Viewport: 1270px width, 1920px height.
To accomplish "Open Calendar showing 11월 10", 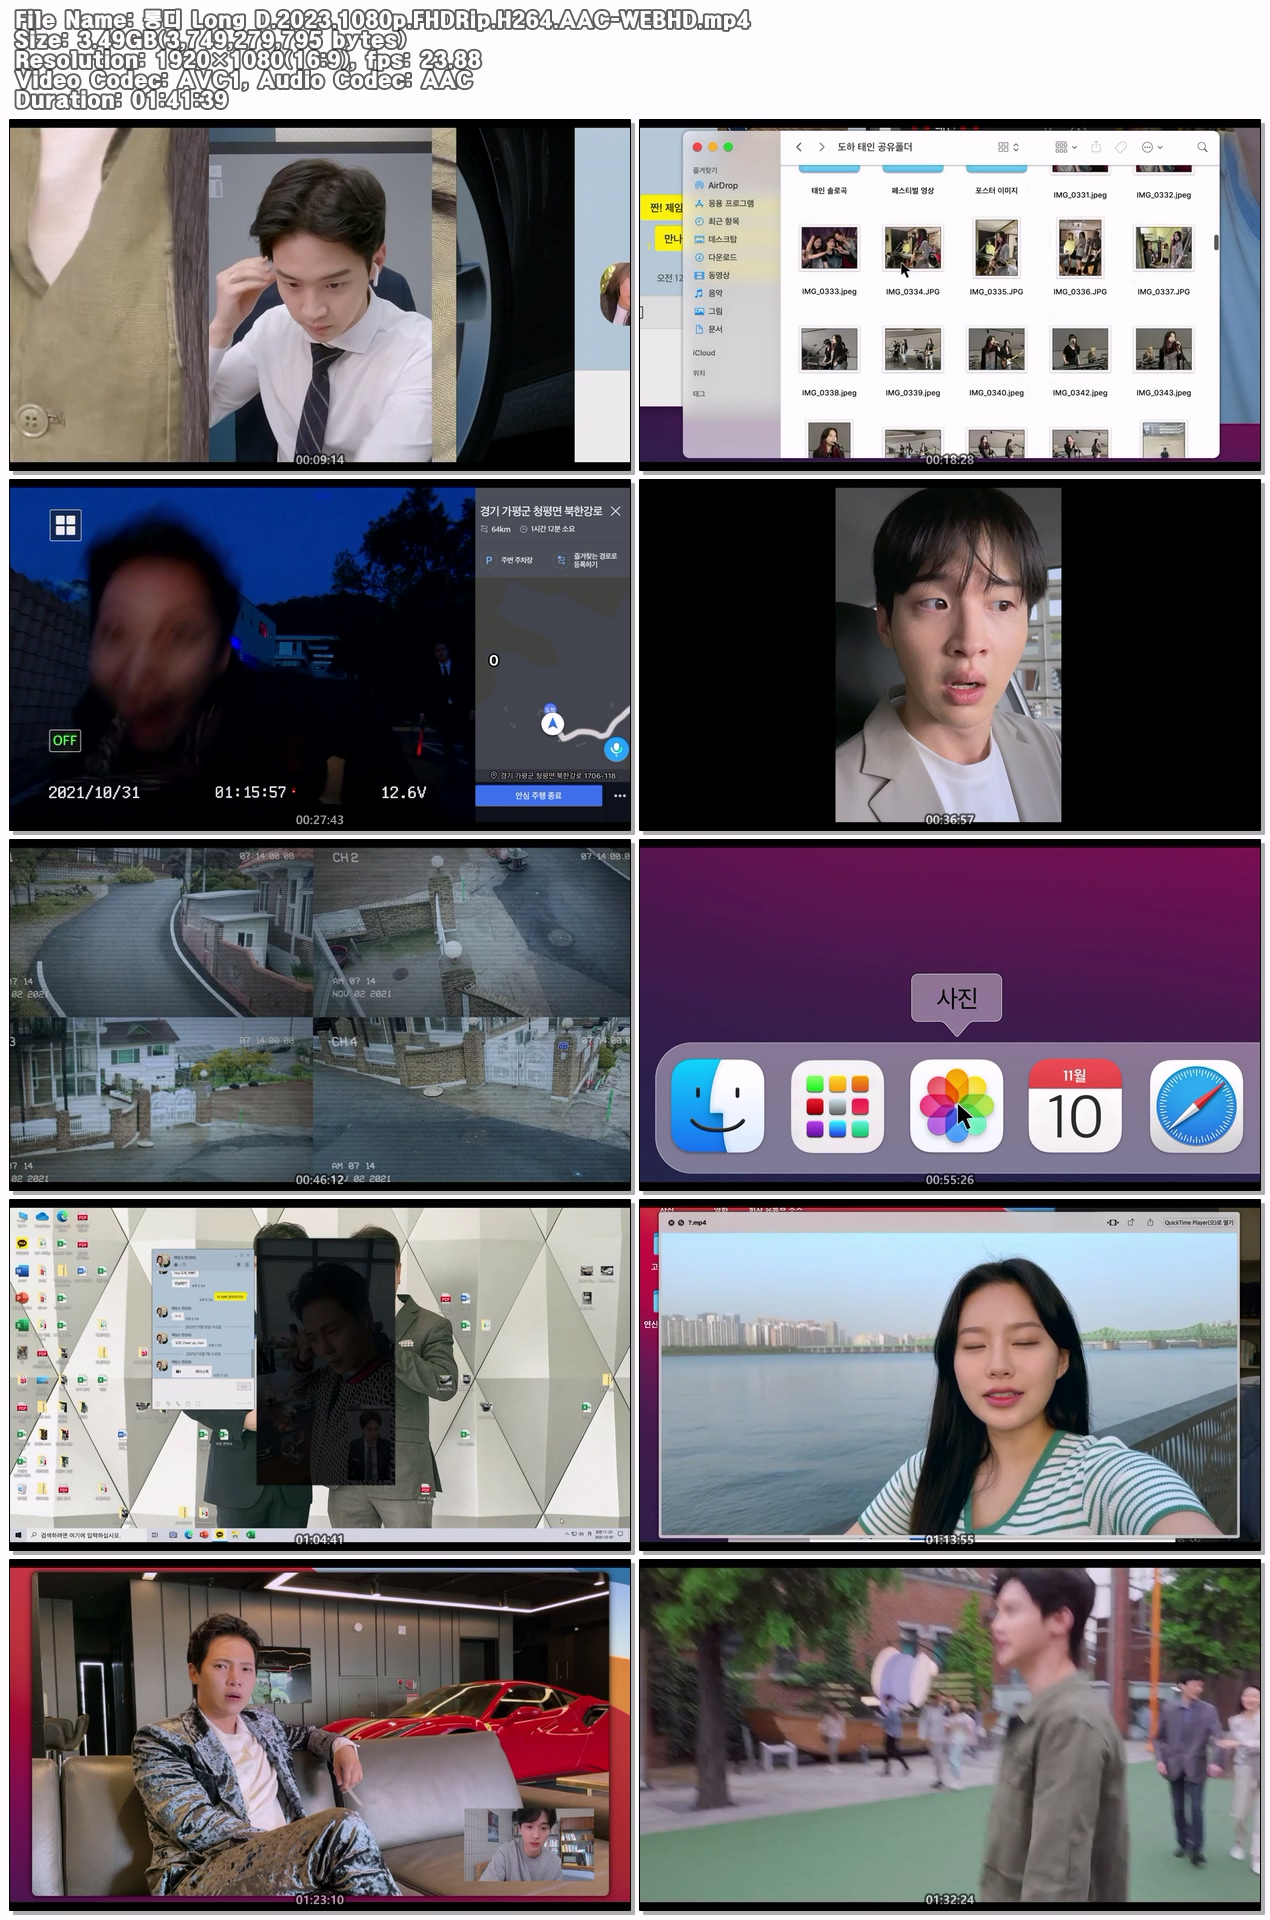I will pyautogui.click(x=1075, y=1106).
